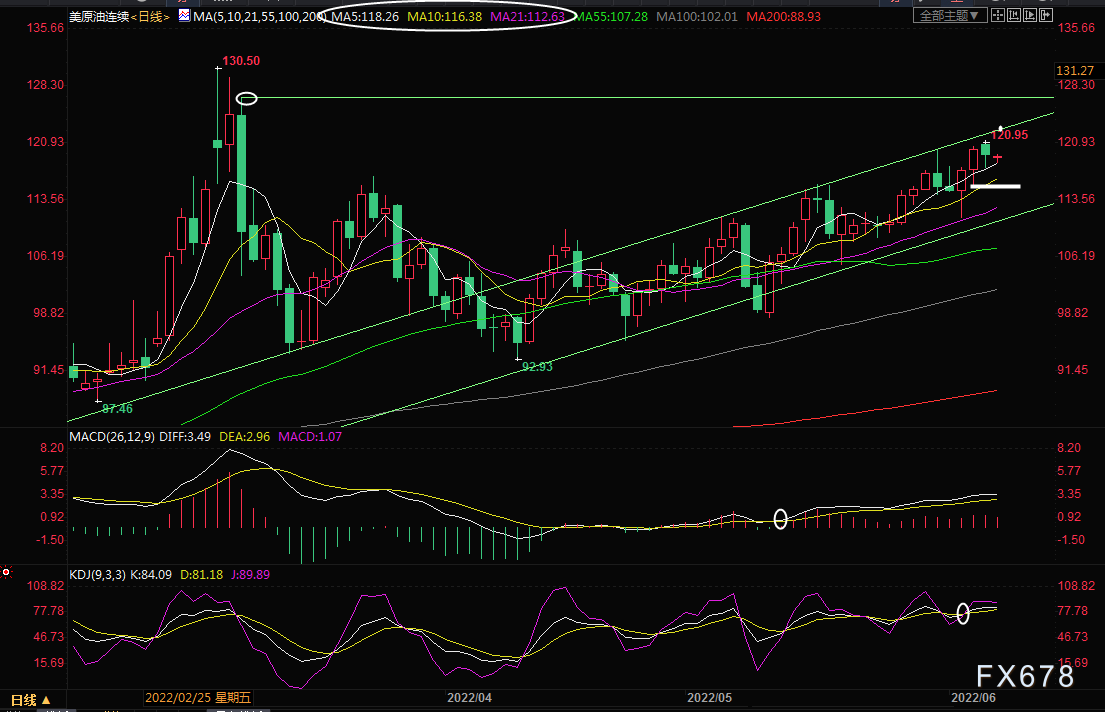Click the crosshair cursor icon
The width and height of the screenshot is (1105, 712).
tap(998, 16)
